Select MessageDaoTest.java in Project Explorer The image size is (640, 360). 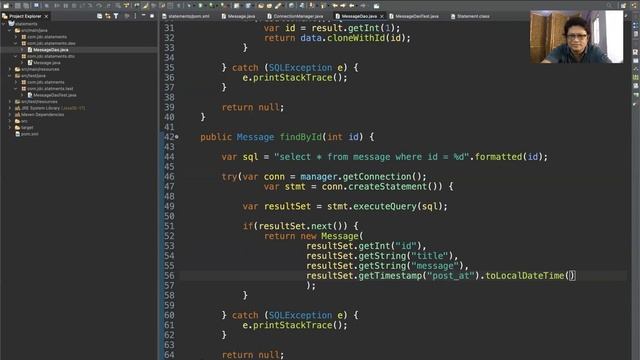tap(55, 95)
